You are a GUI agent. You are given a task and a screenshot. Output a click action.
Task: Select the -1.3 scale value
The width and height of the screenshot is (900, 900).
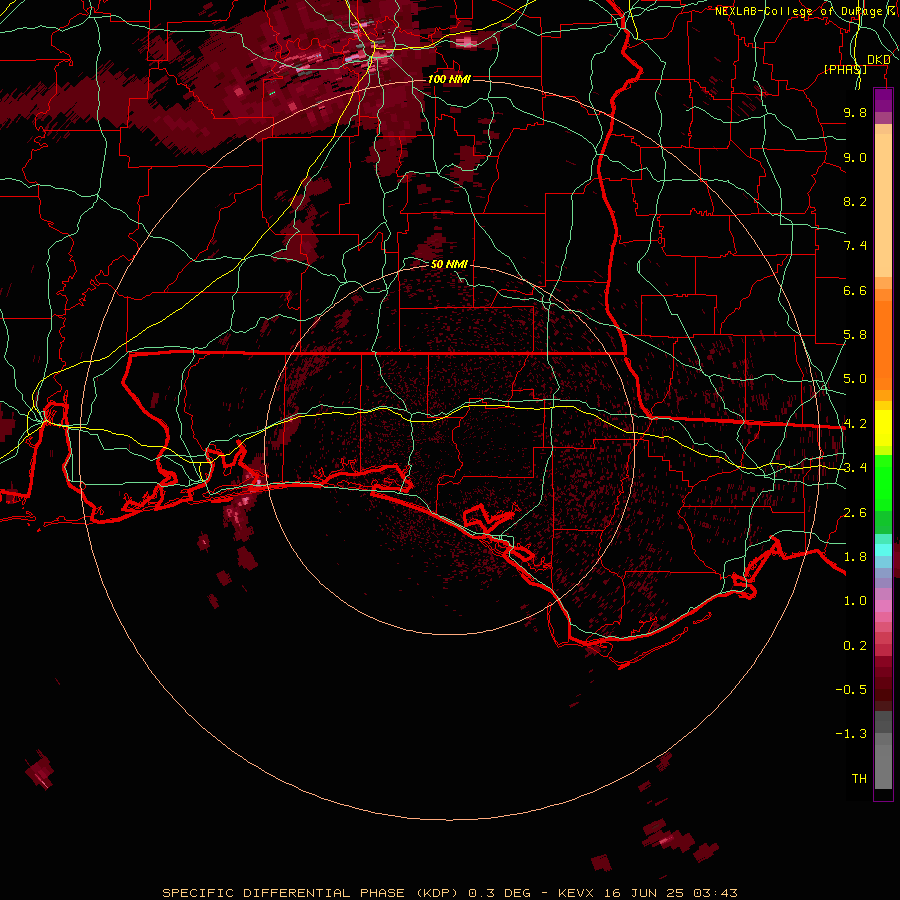(x=851, y=734)
